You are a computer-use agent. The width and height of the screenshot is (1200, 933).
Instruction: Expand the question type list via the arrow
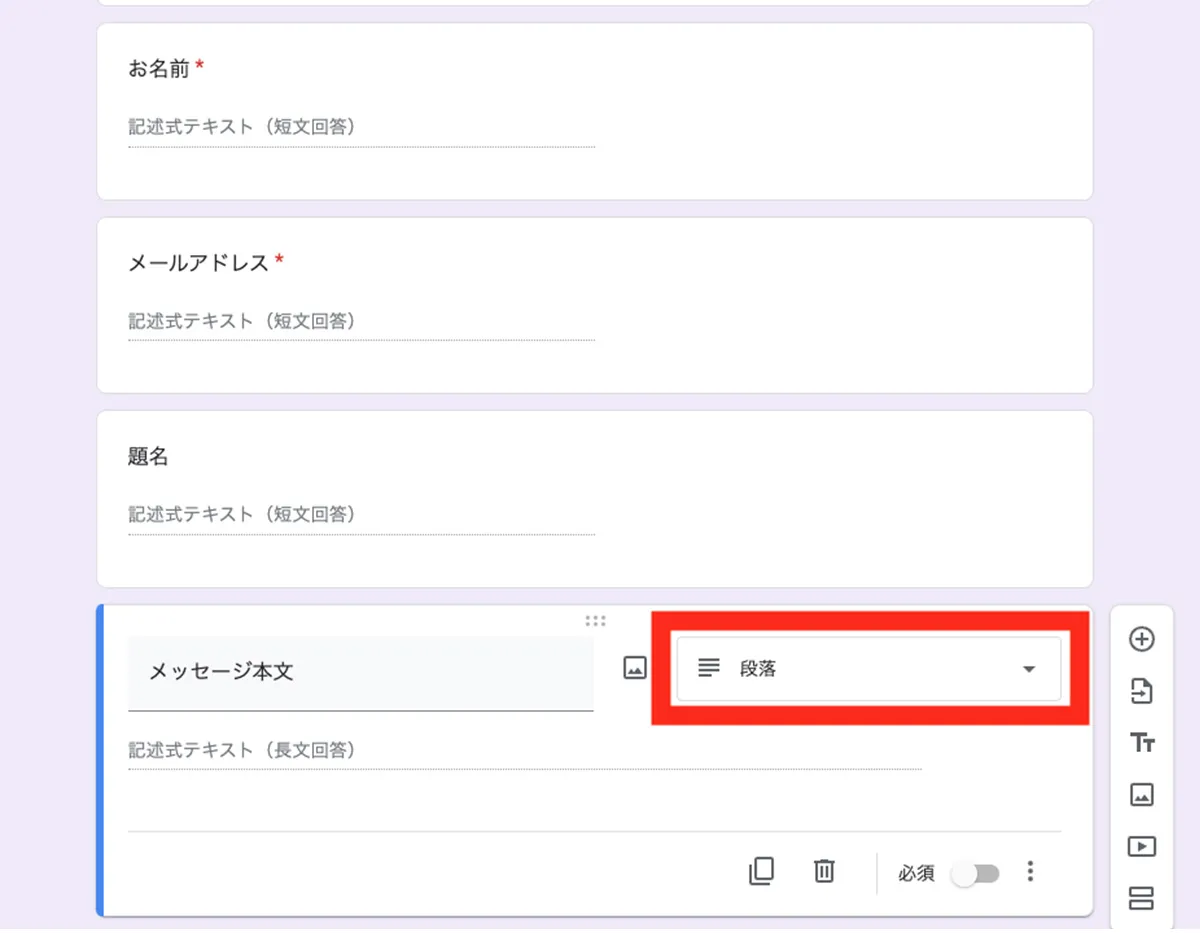tap(1028, 668)
